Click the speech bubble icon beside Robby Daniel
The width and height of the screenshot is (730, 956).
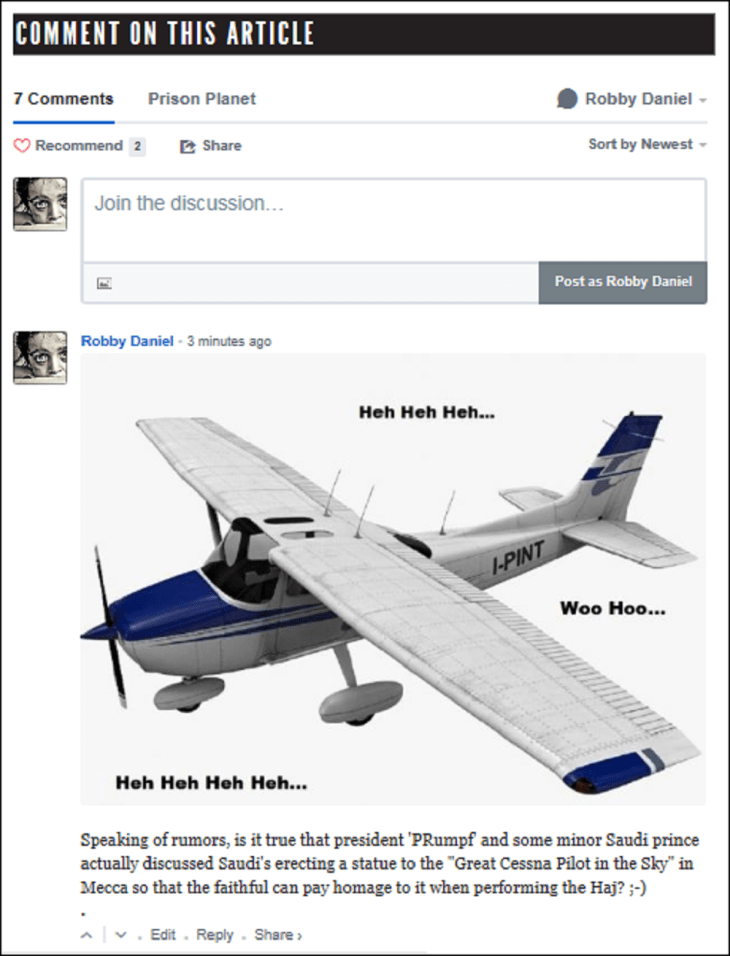(567, 99)
